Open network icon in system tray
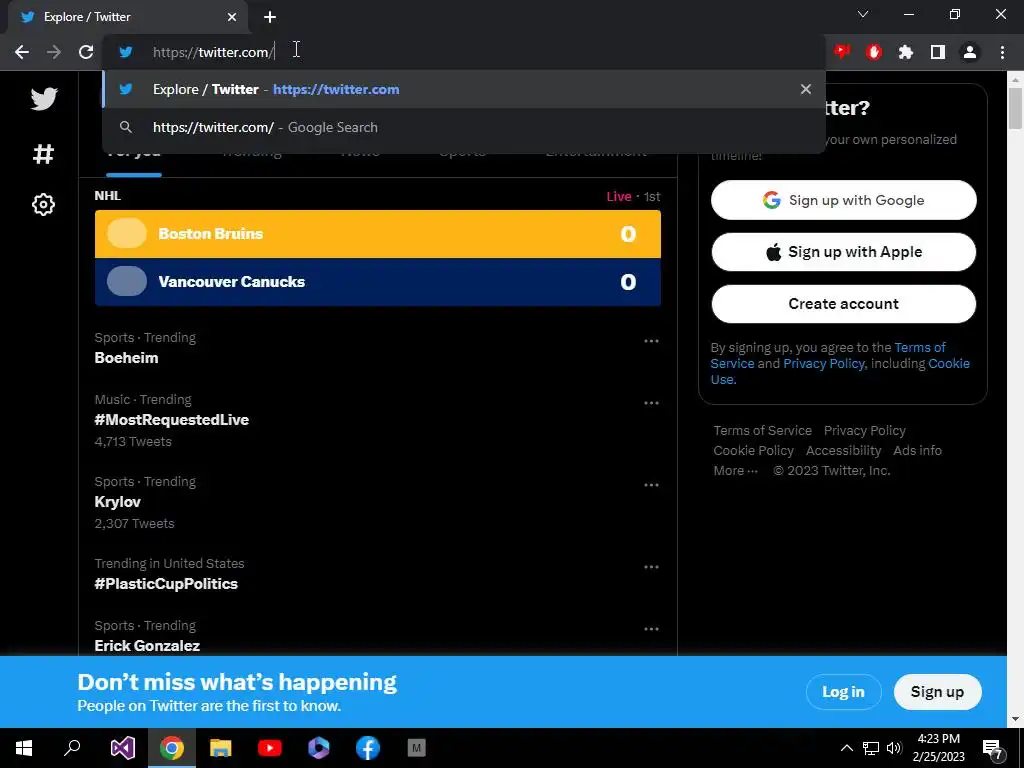This screenshot has height=768, width=1024. pos(871,748)
